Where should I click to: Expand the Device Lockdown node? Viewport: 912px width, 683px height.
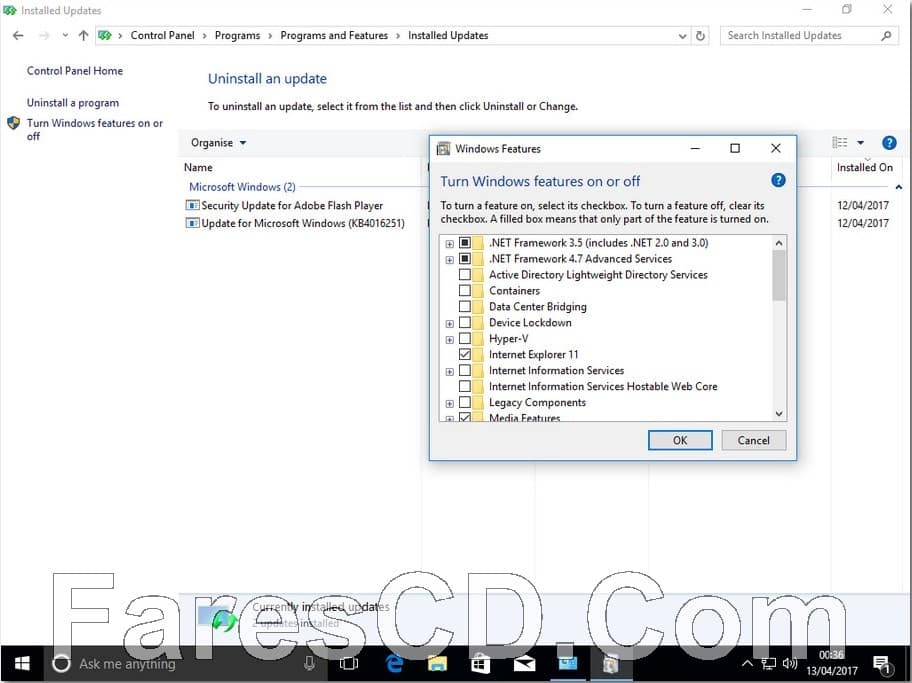(450, 323)
